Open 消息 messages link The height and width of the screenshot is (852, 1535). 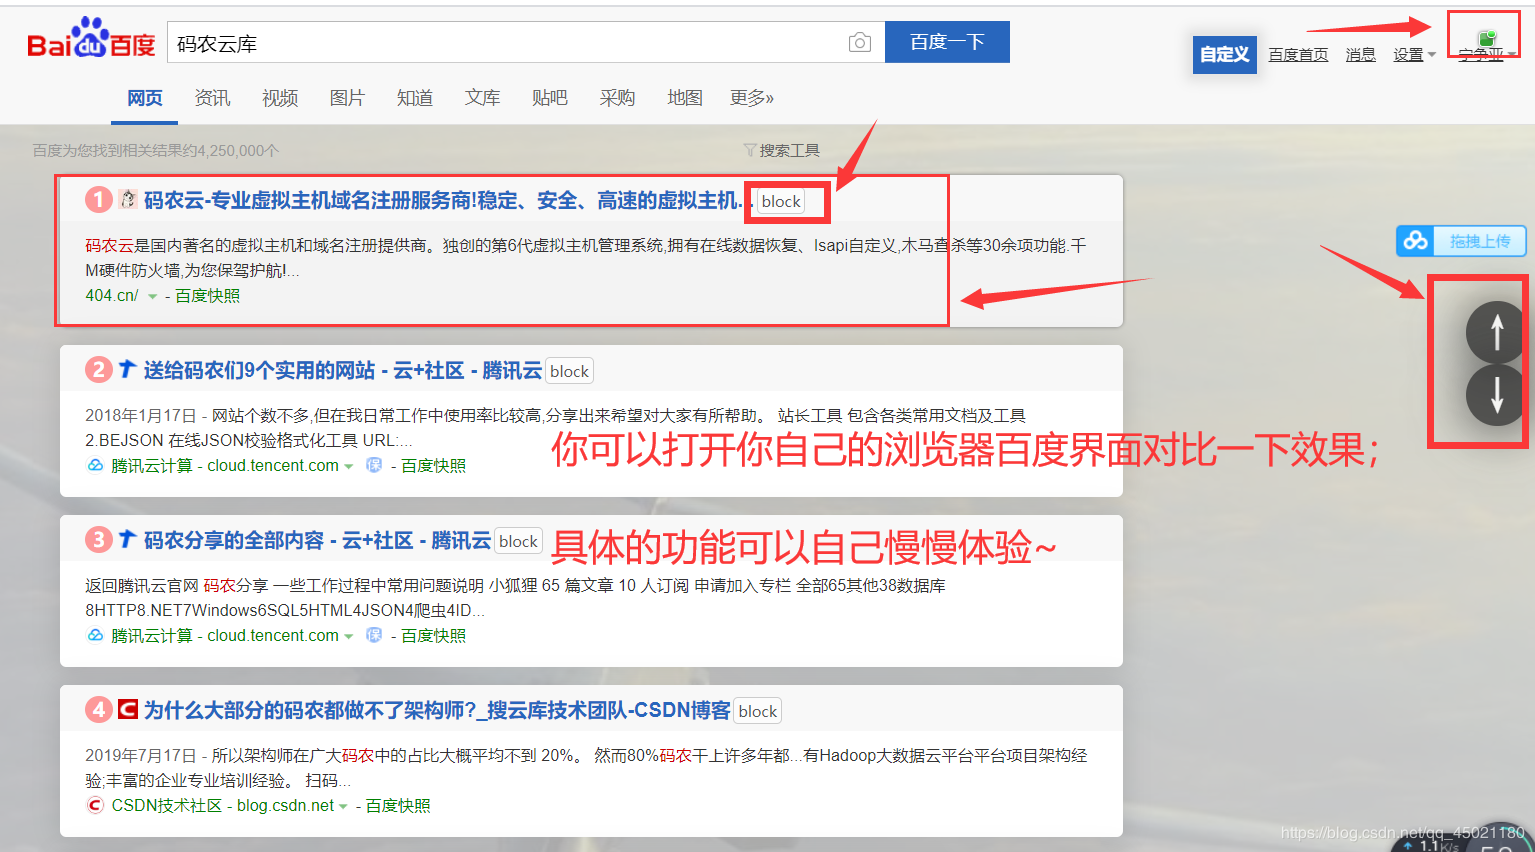tap(1360, 55)
